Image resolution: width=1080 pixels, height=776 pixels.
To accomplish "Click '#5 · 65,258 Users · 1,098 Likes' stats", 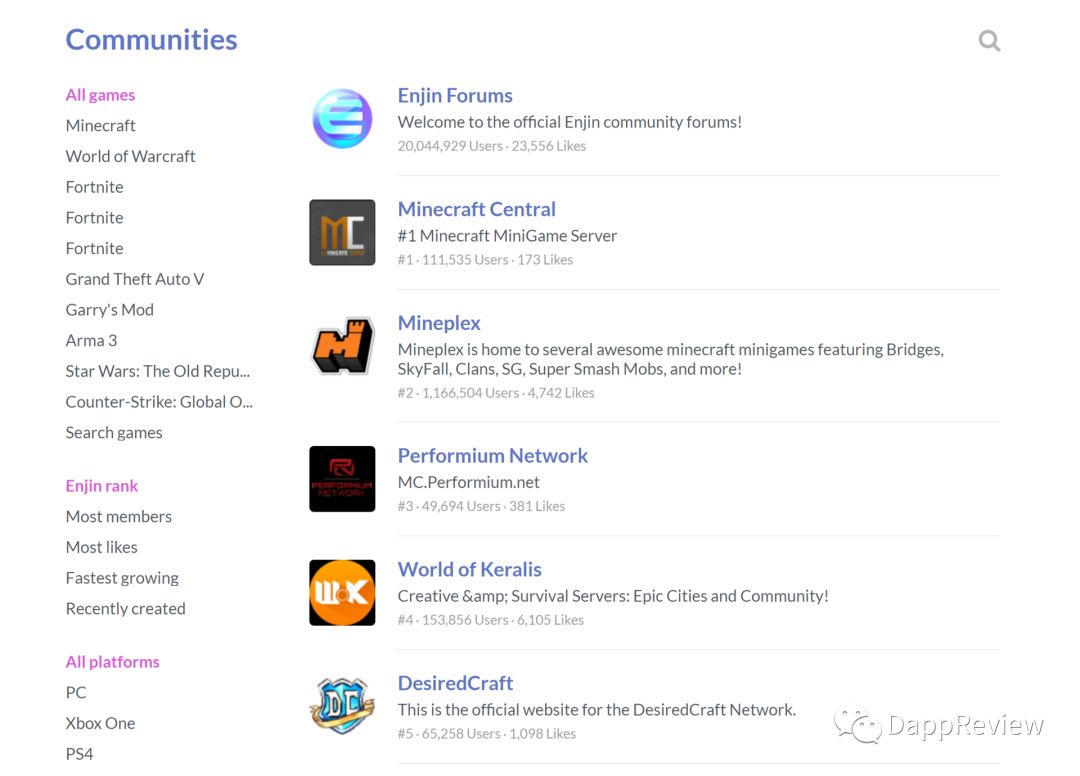I will tap(487, 734).
